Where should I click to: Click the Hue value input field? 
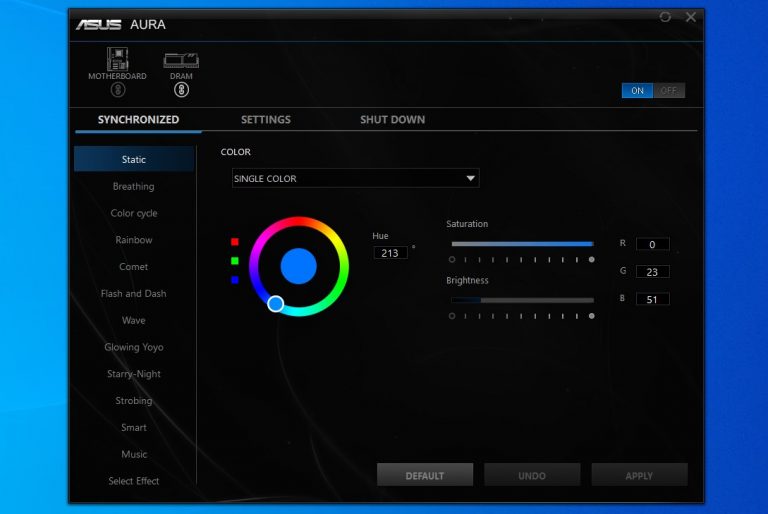[x=390, y=253]
